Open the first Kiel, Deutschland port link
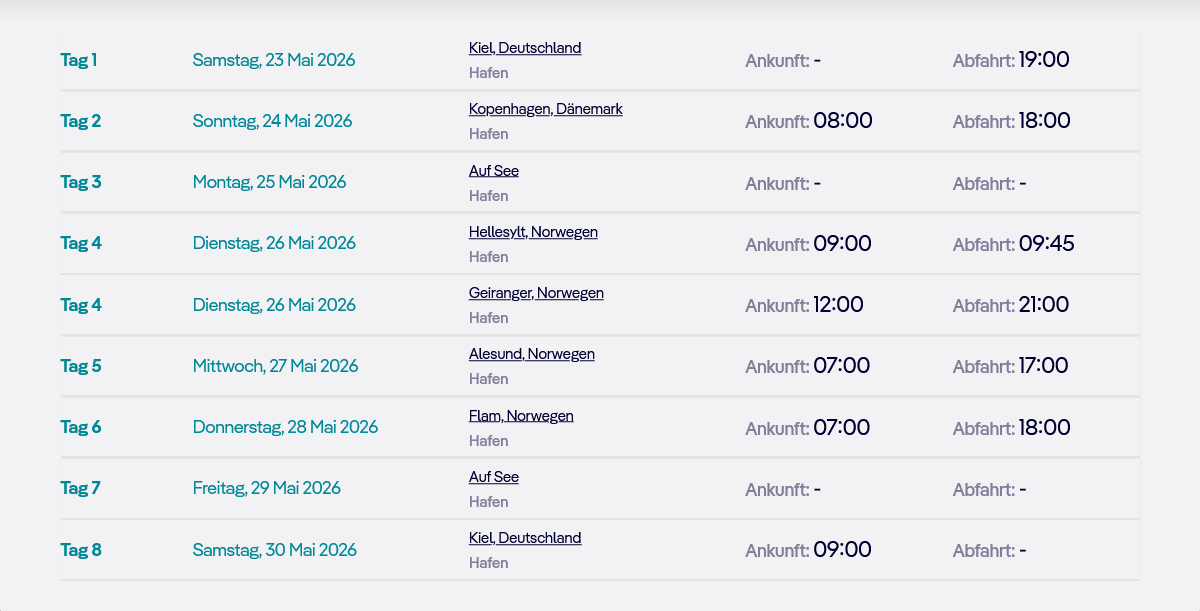 (524, 48)
